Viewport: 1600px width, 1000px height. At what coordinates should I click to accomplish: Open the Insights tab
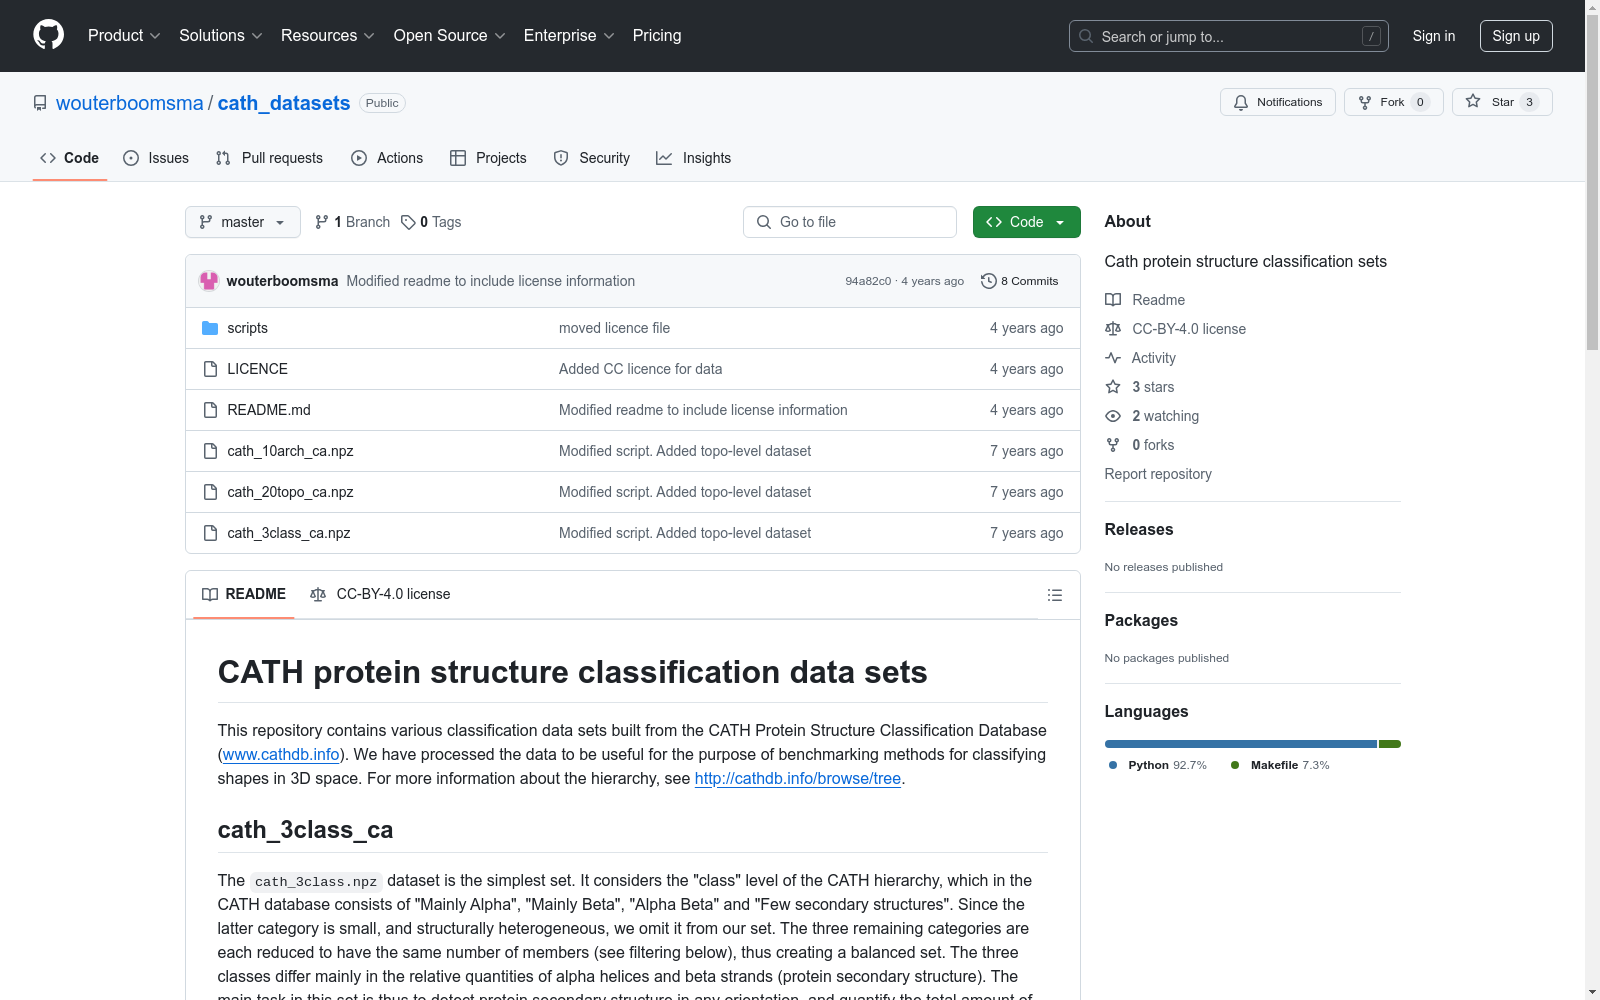tap(694, 158)
